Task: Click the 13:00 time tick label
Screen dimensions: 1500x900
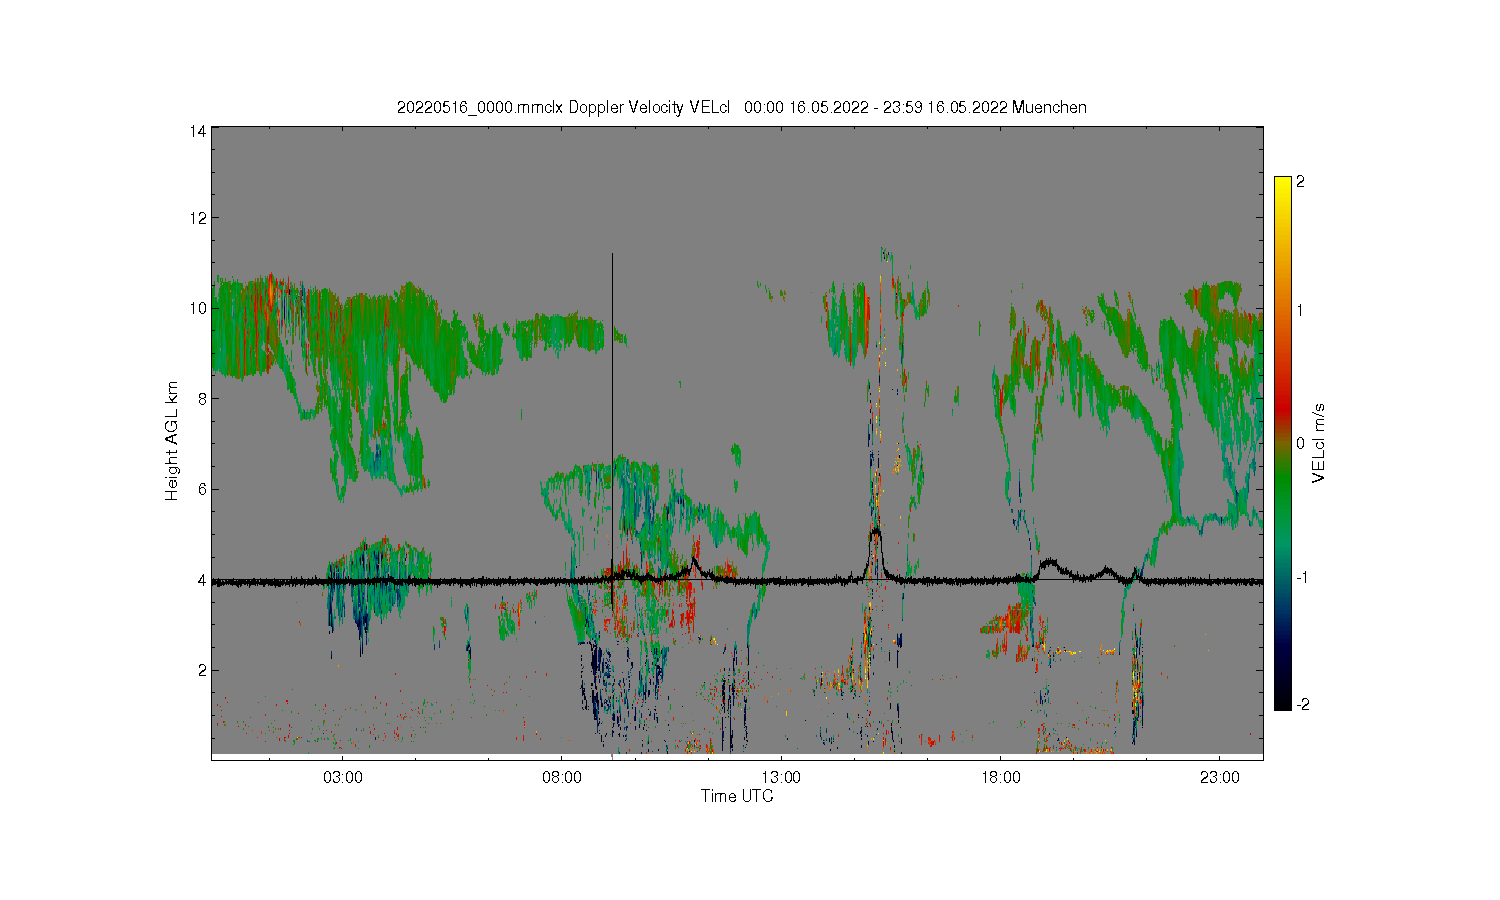Action: [781, 778]
